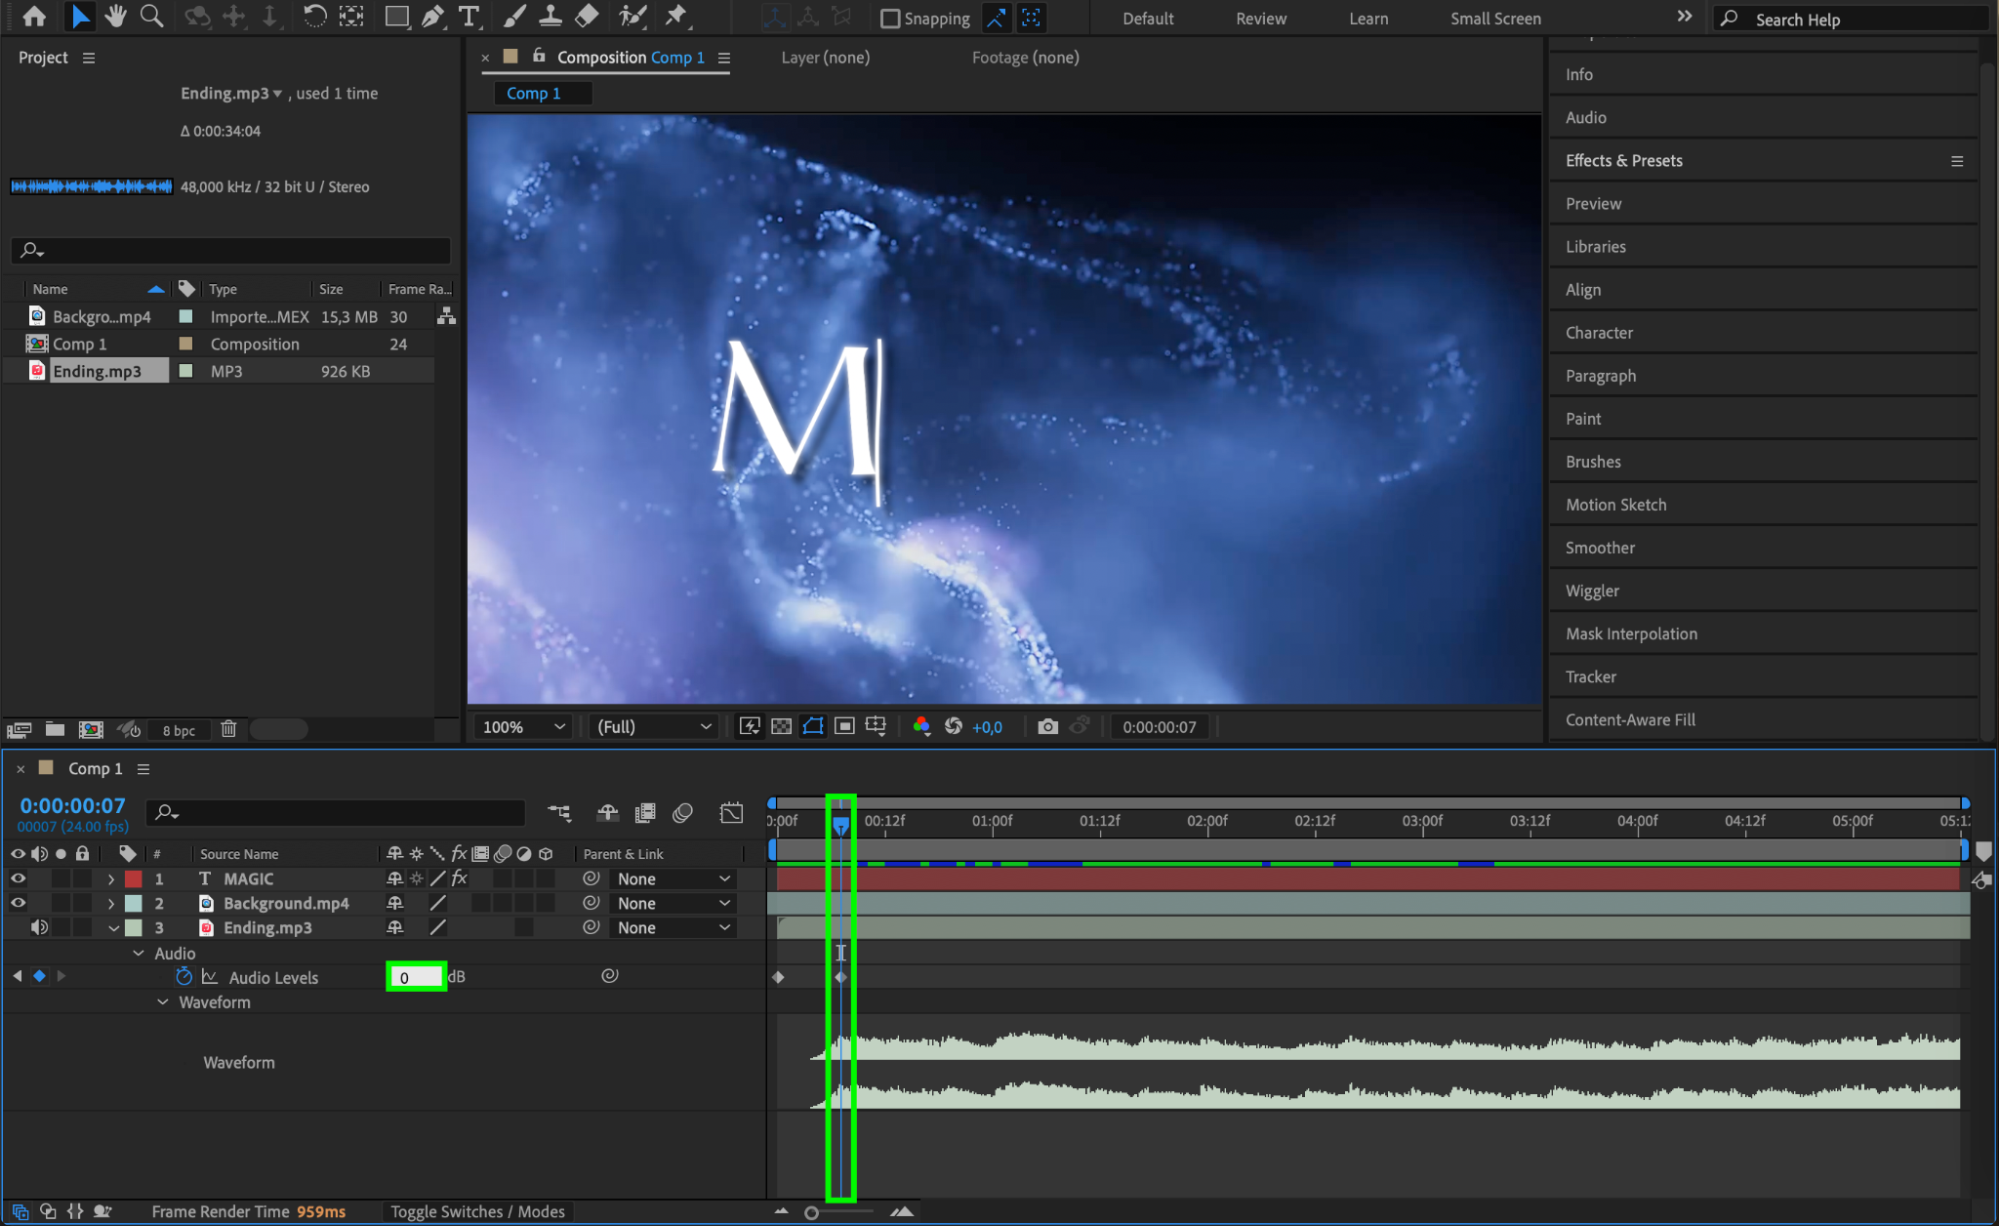The width and height of the screenshot is (1999, 1226).
Task: Collapse the Waveform property group
Action: point(163,1002)
